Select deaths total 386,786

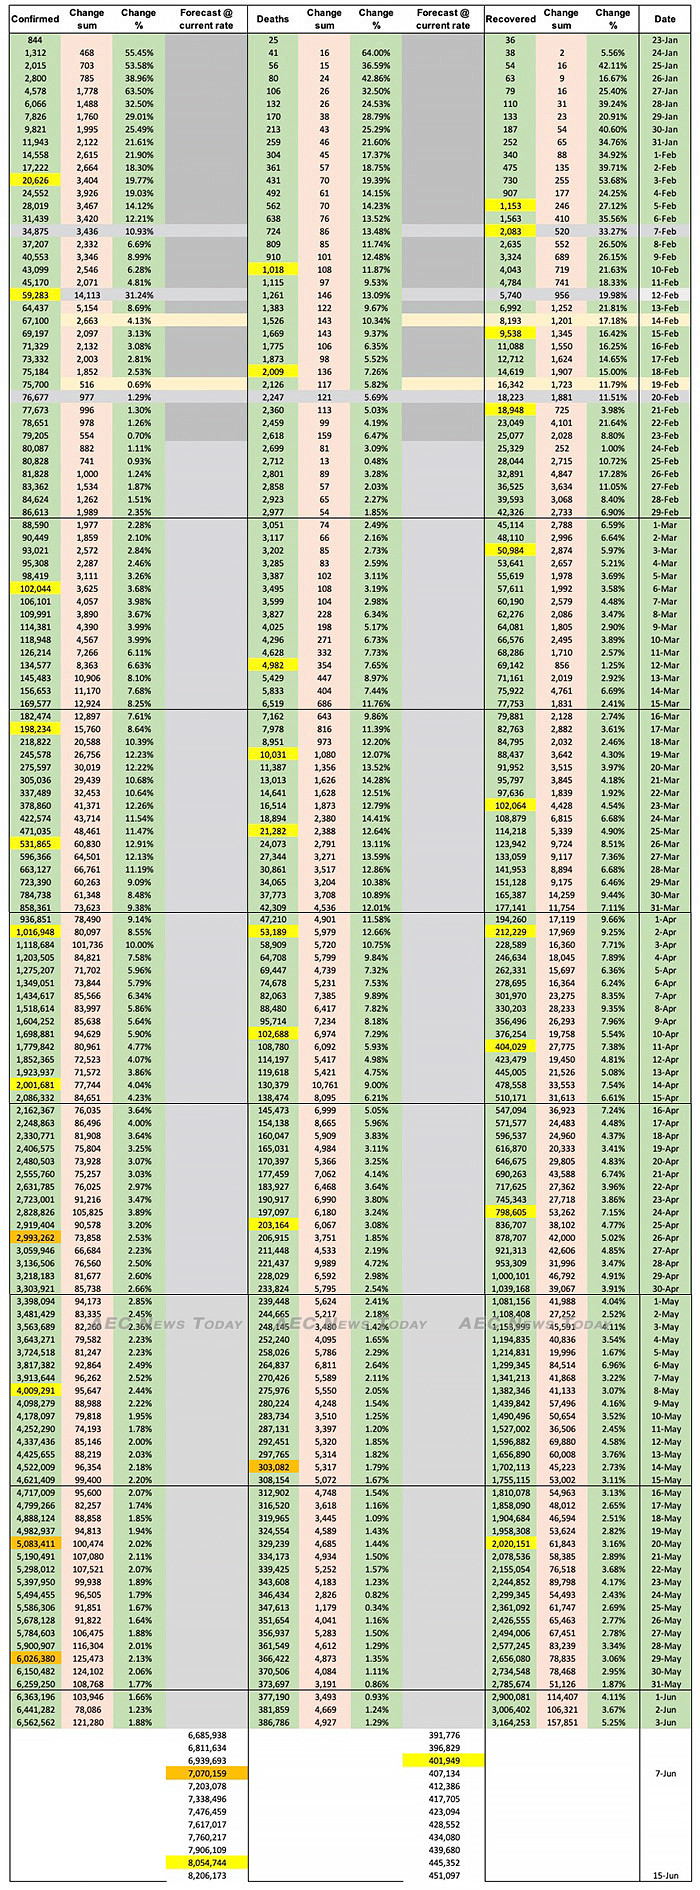point(273,1722)
